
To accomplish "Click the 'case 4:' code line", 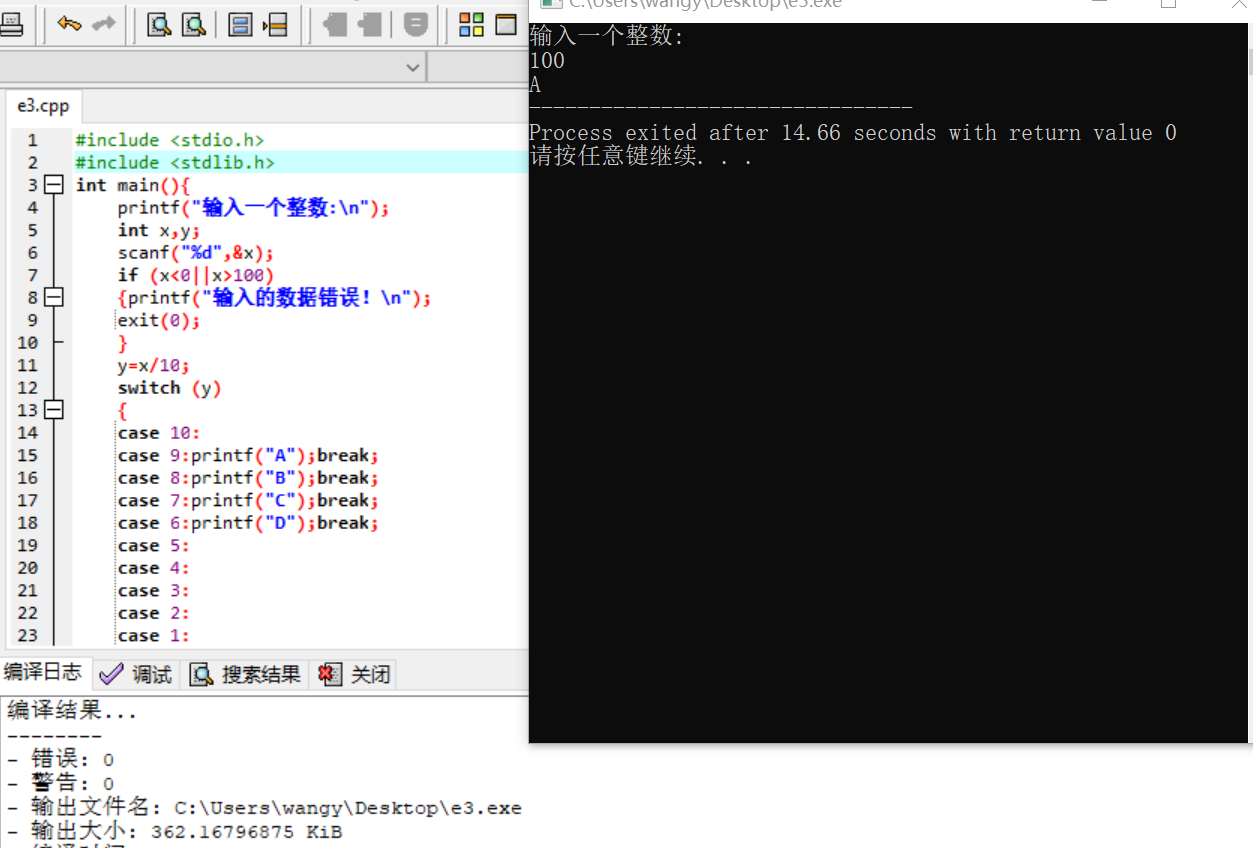I will click(153, 568).
